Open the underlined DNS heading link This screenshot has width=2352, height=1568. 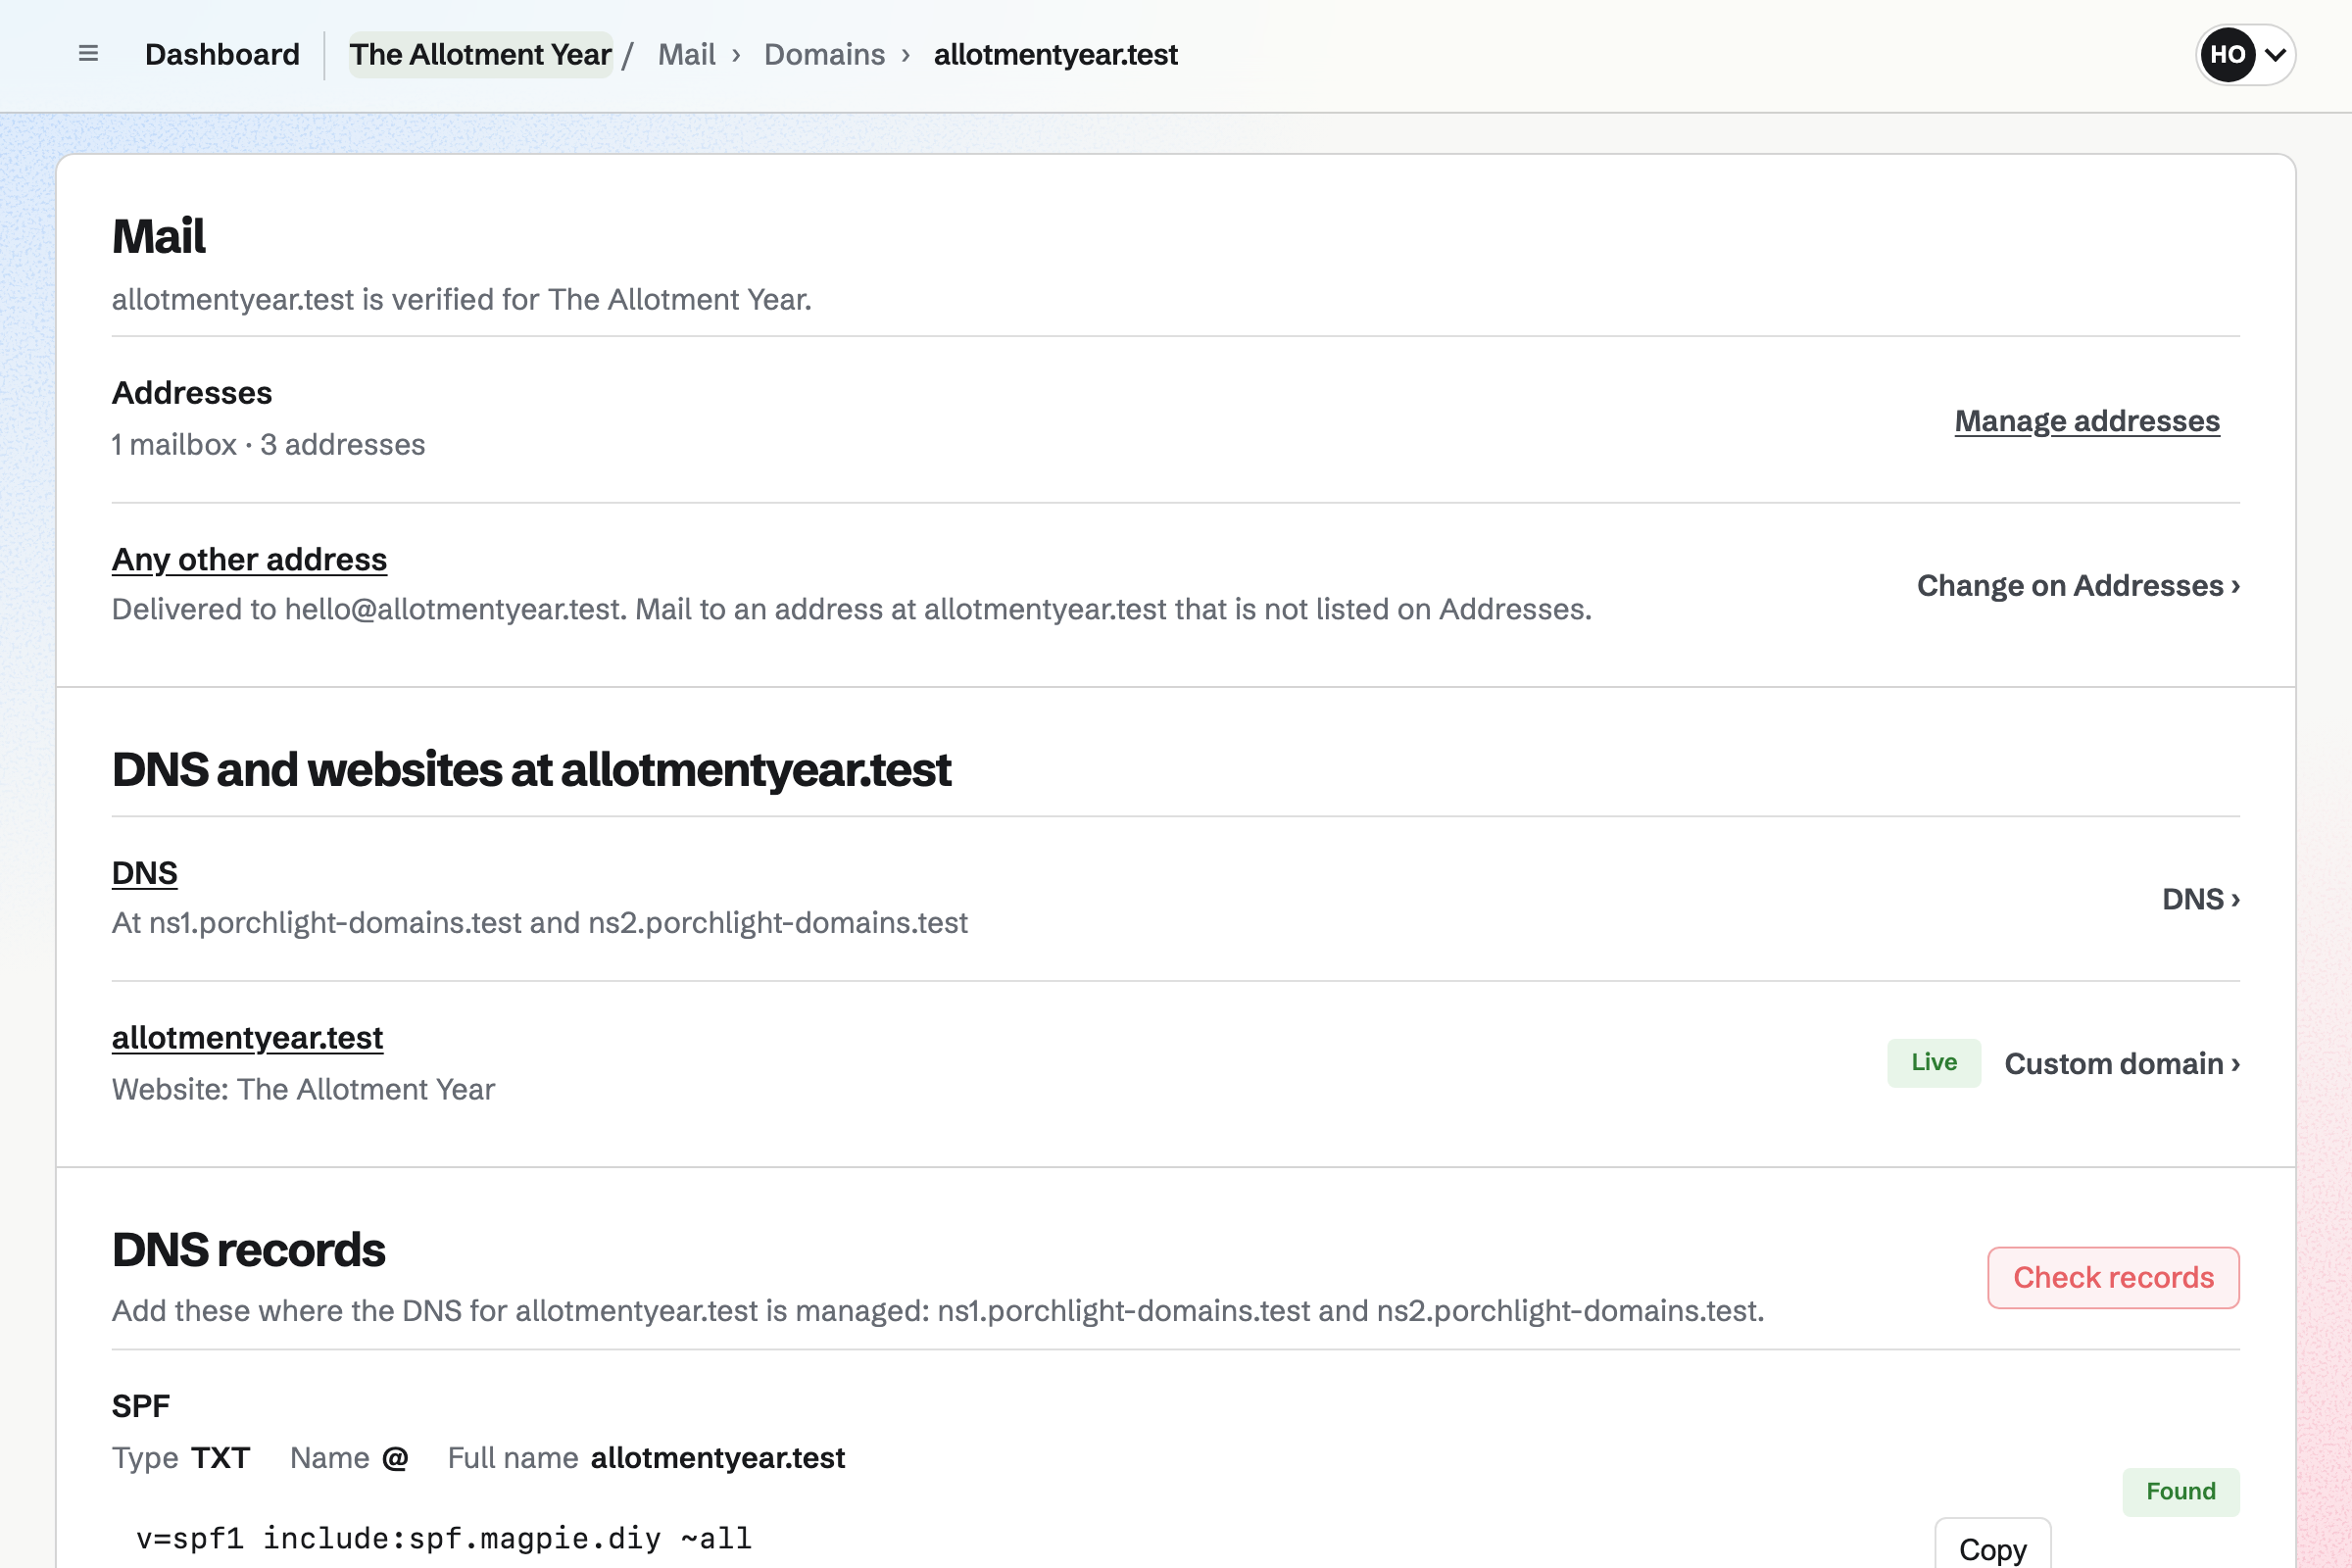pyautogui.click(x=144, y=873)
